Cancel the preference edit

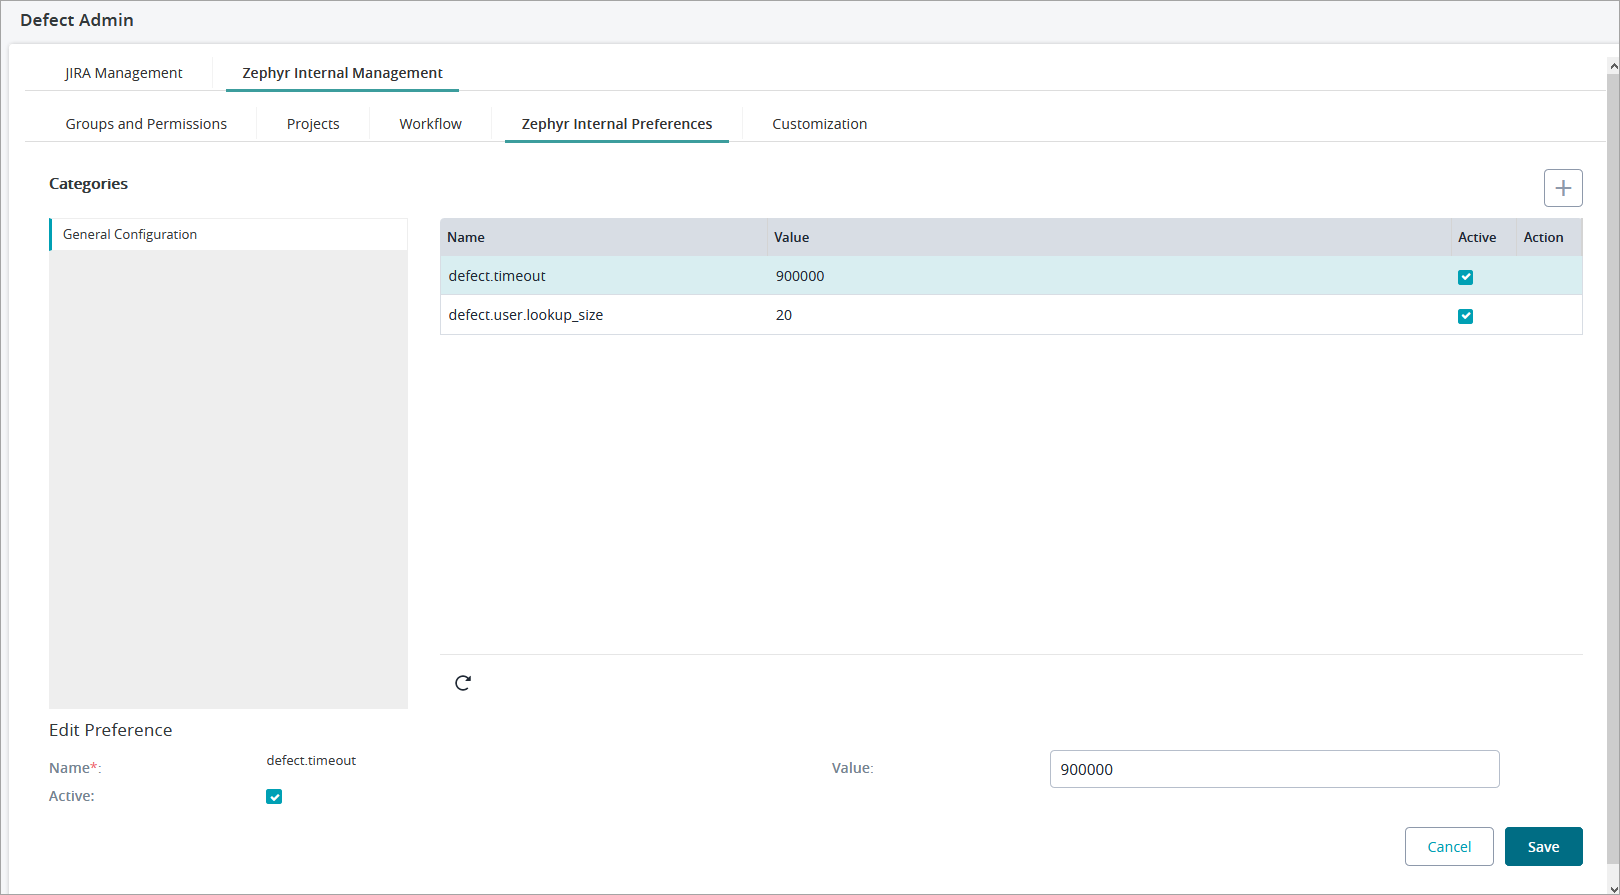1449,847
